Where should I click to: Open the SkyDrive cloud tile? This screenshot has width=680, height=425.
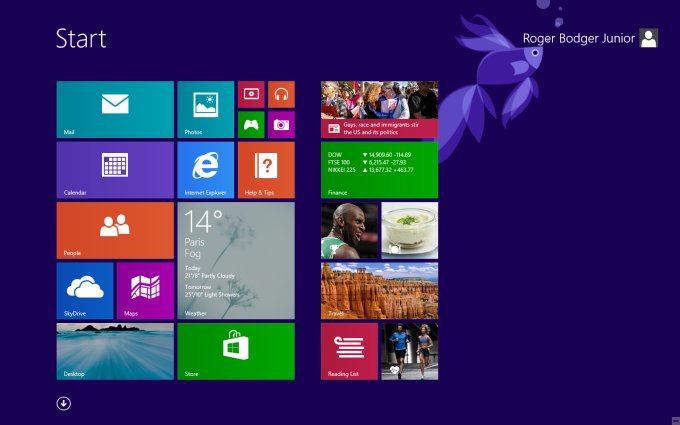(x=85, y=291)
